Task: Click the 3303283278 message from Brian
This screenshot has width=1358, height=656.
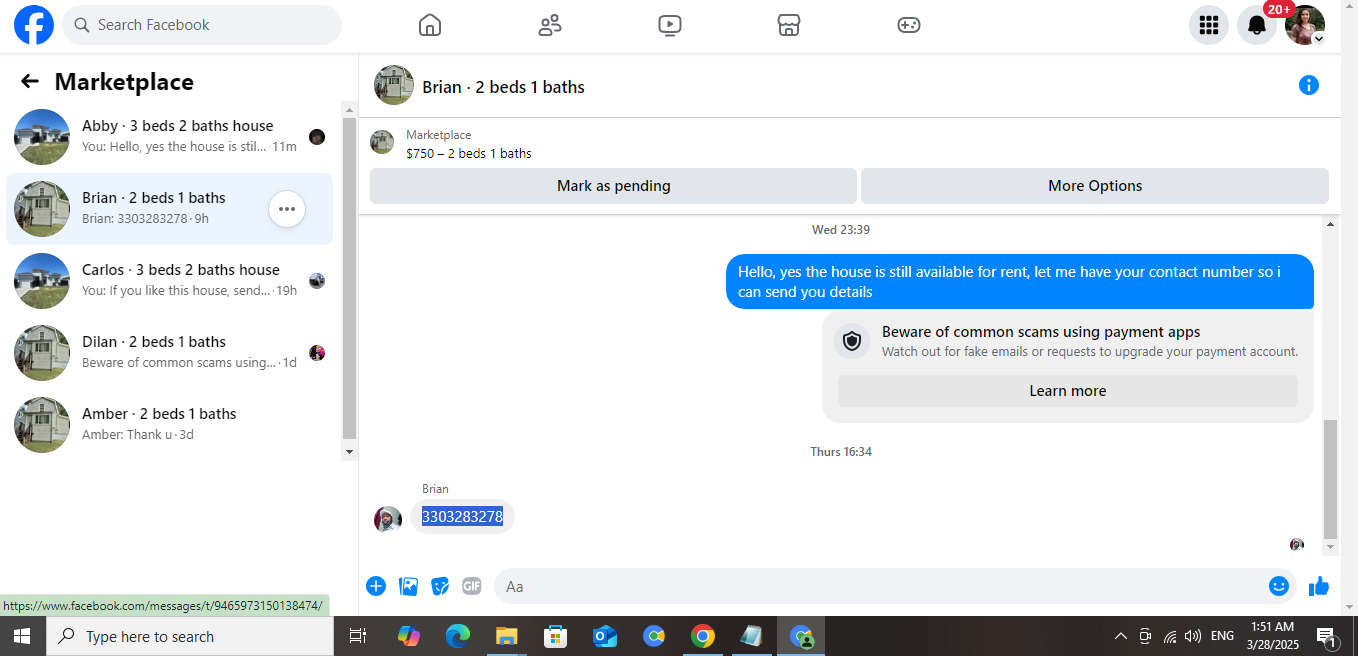Action: click(462, 517)
